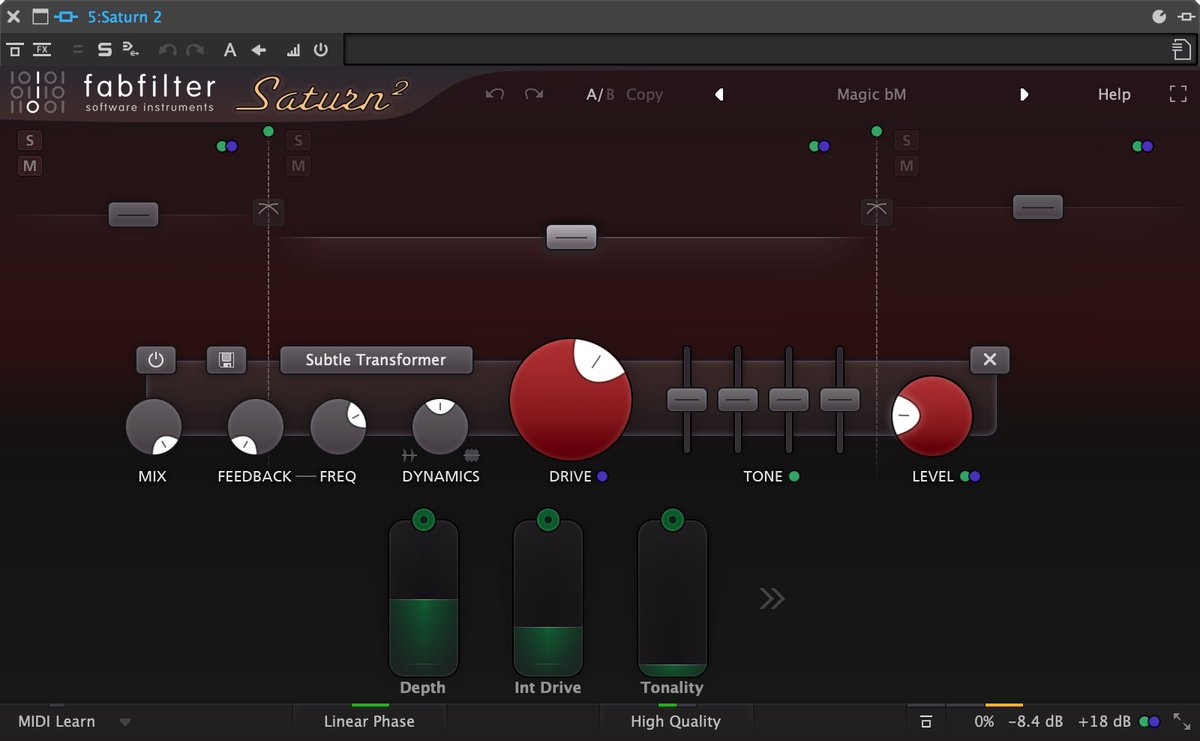
Task: Toggle Linear Phase processing
Action: tap(369, 721)
